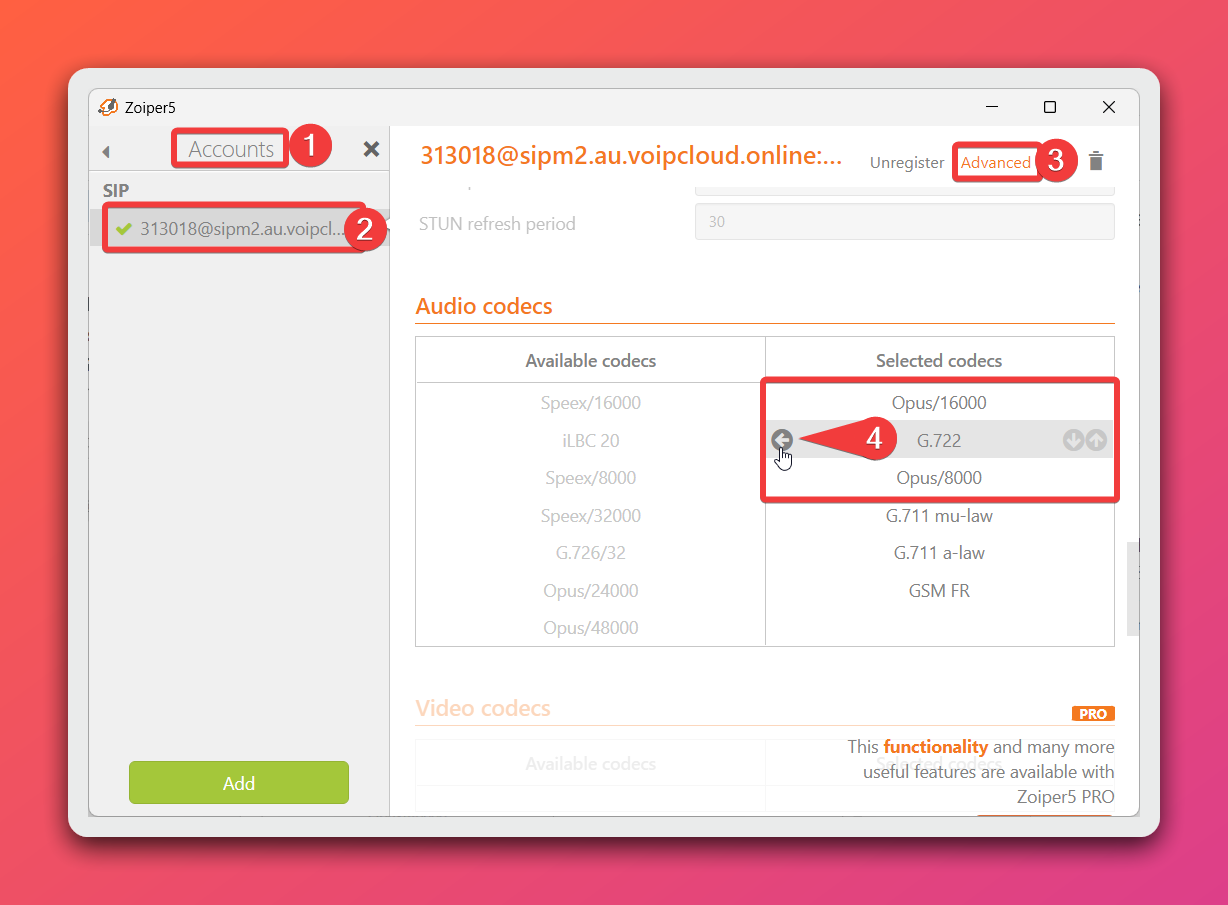This screenshot has height=905, width=1228.
Task: Select Speex/32000 in available codecs
Action: pos(591,516)
